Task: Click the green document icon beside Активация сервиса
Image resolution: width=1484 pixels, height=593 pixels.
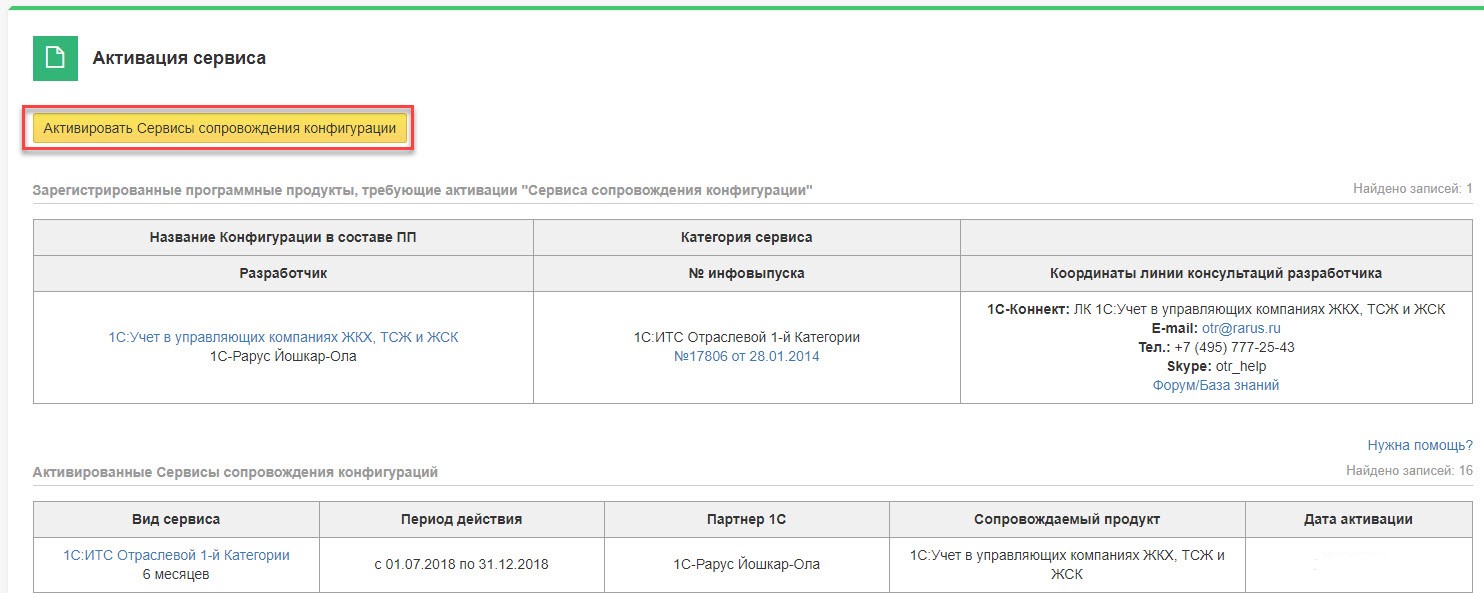Action: 55,58
